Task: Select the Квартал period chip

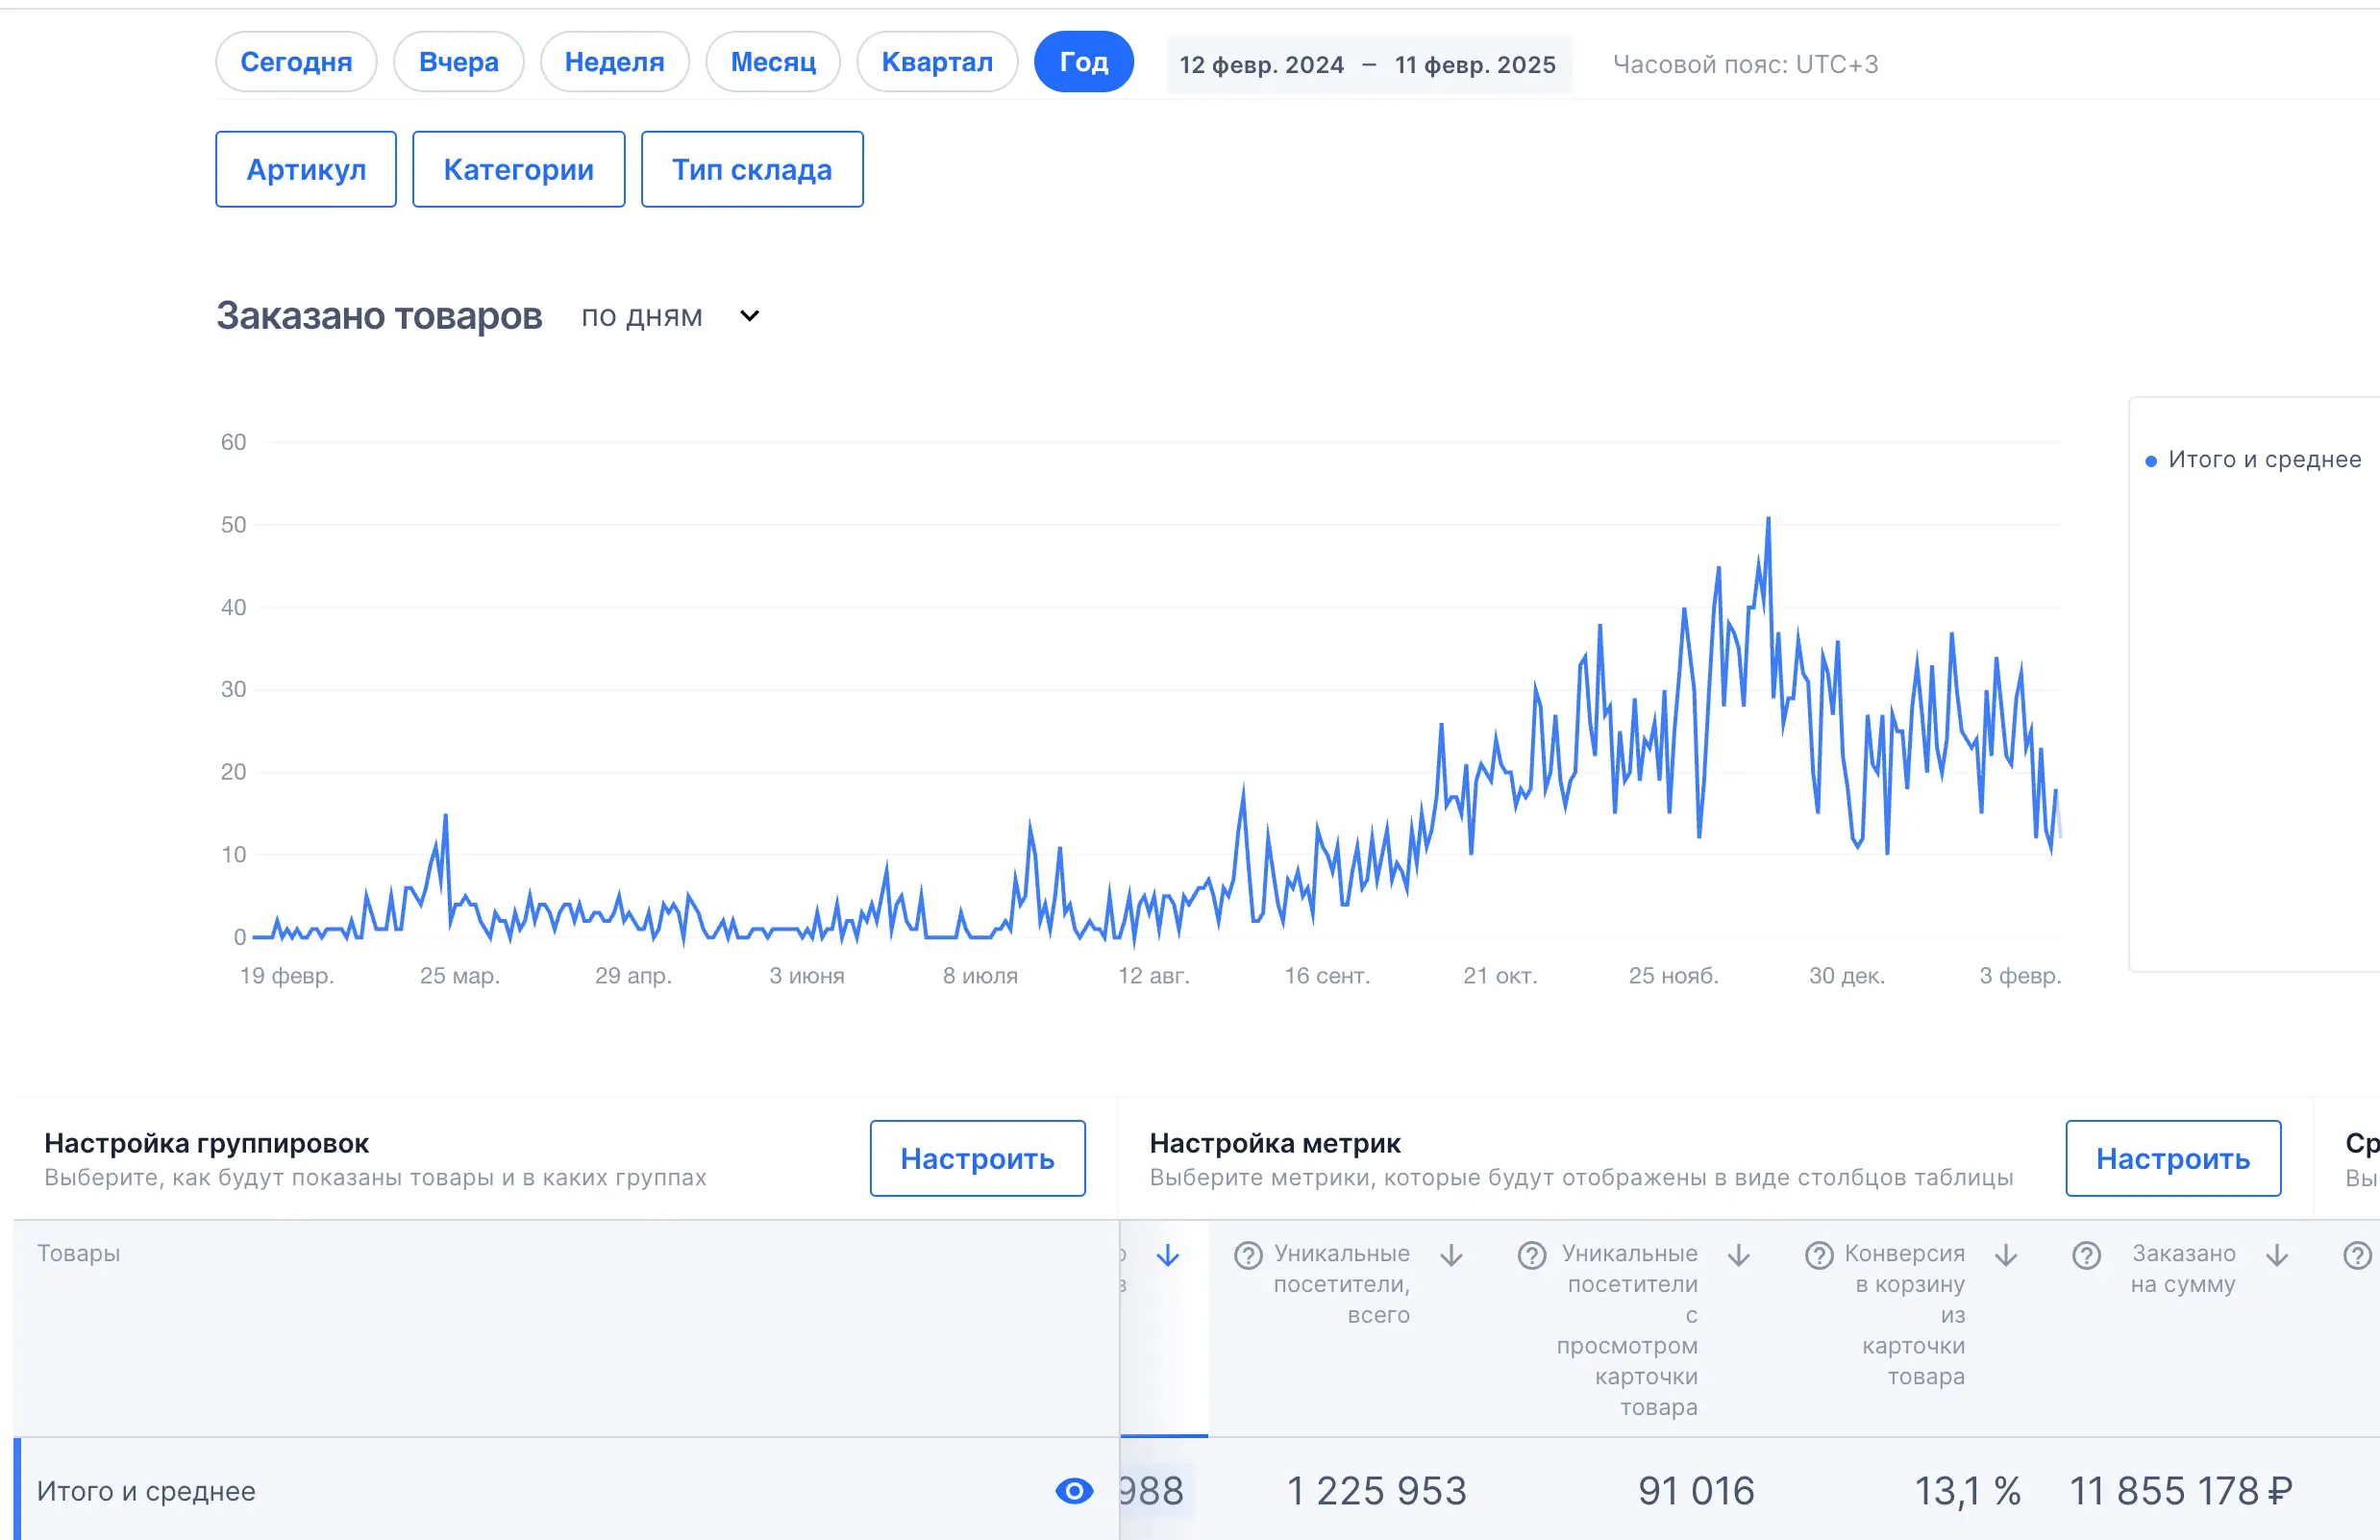Action: click(936, 62)
